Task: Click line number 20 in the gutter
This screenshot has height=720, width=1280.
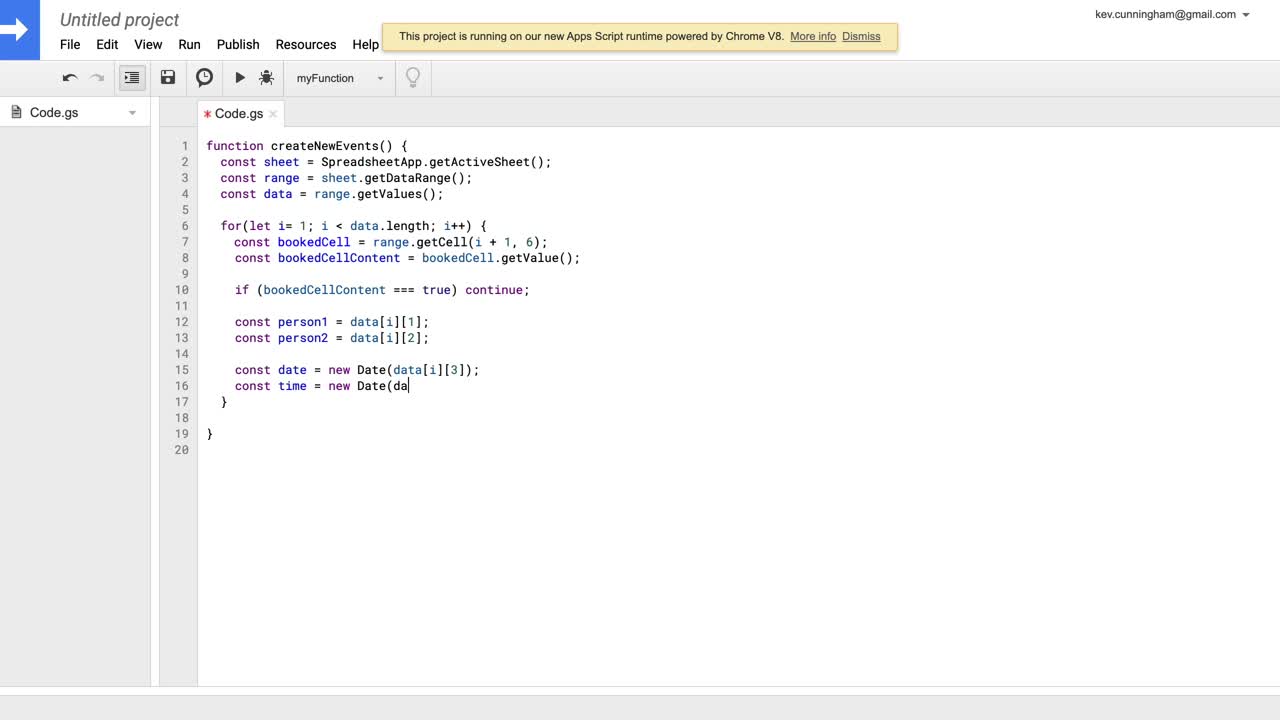Action: [181, 450]
